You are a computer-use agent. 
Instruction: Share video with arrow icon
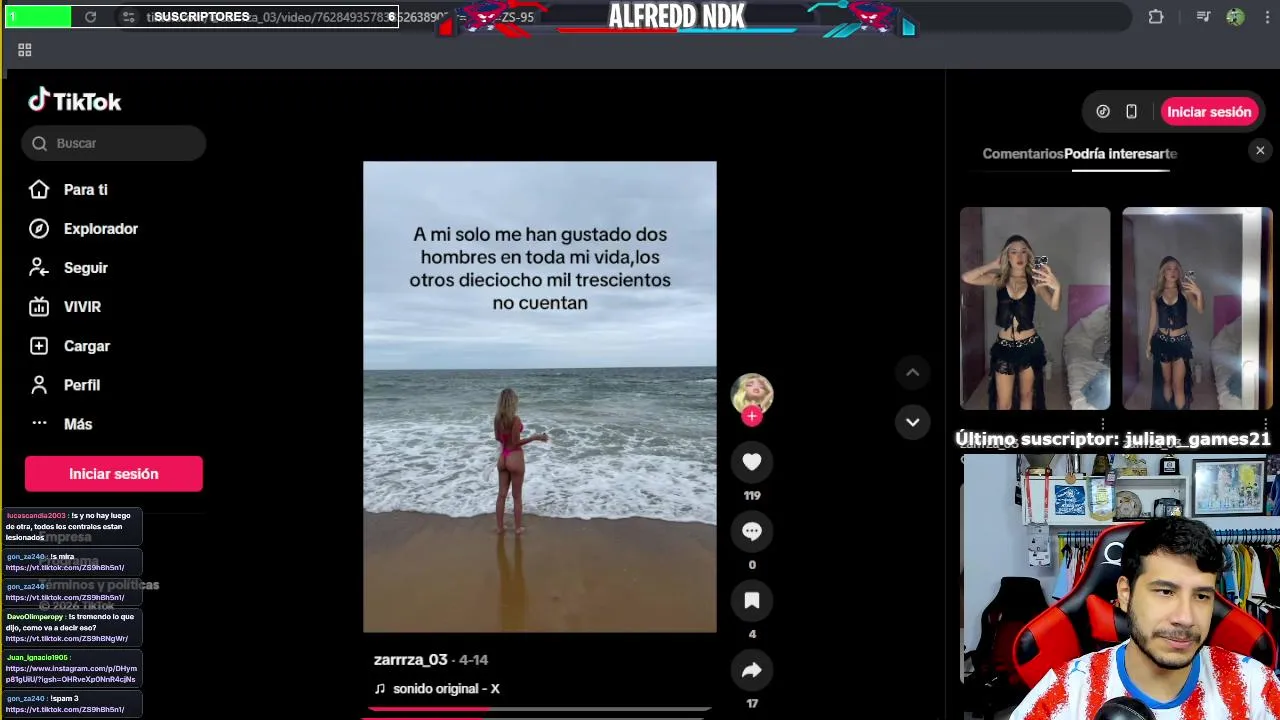pyautogui.click(x=752, y=671)
